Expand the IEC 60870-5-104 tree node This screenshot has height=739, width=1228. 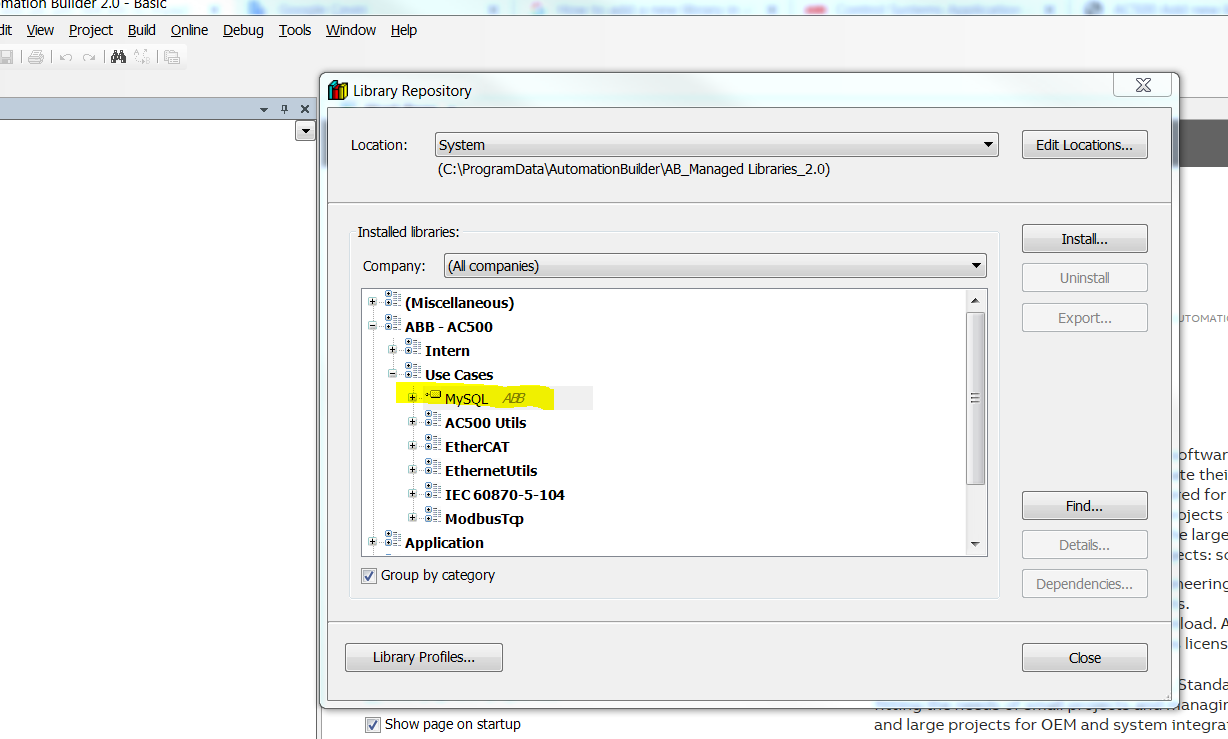tap(412, 494)
